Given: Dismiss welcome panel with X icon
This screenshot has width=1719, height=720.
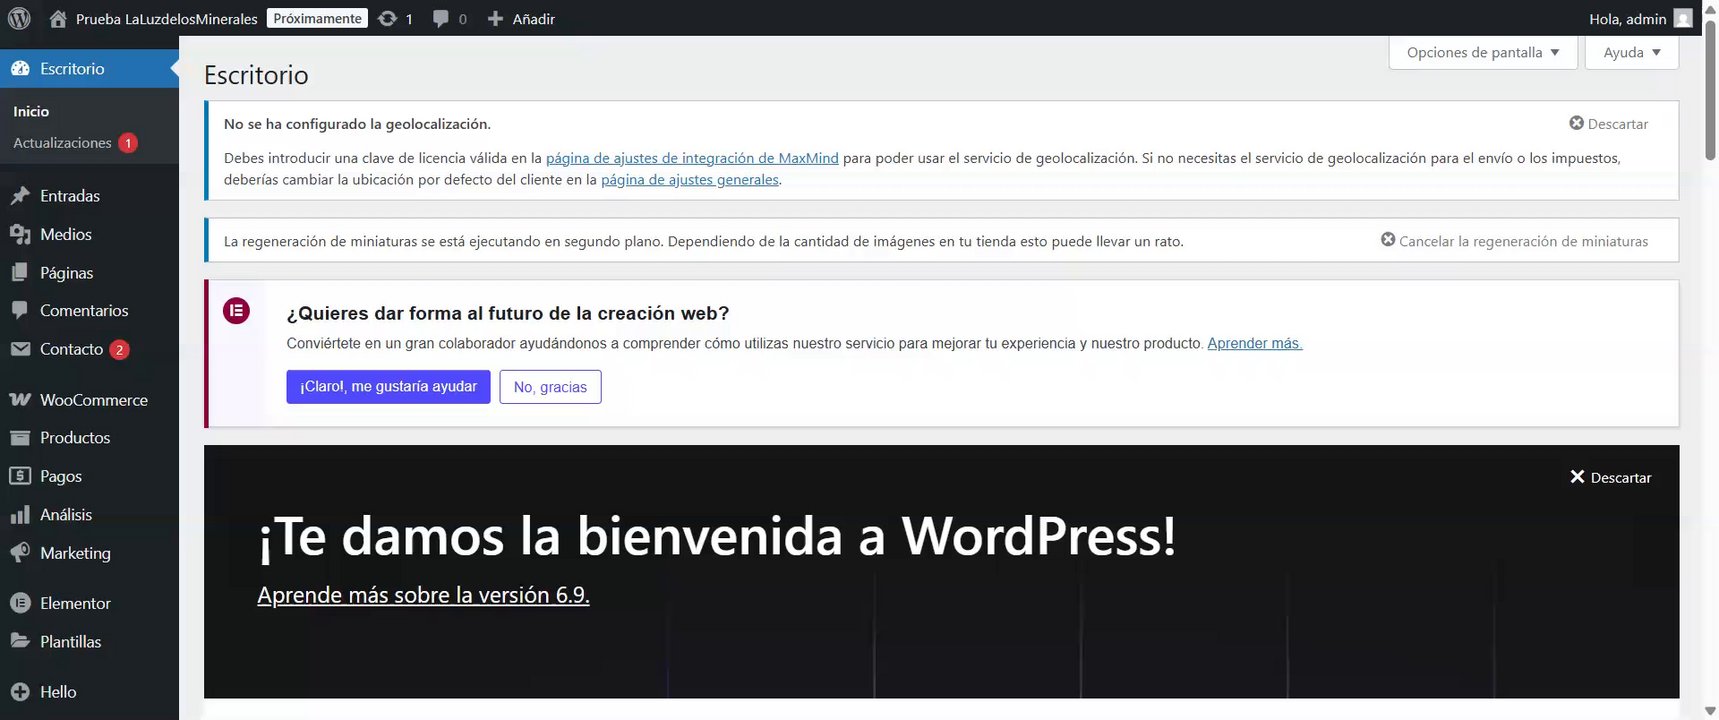Looking at the screenshot, I should tap(1577, 477).
